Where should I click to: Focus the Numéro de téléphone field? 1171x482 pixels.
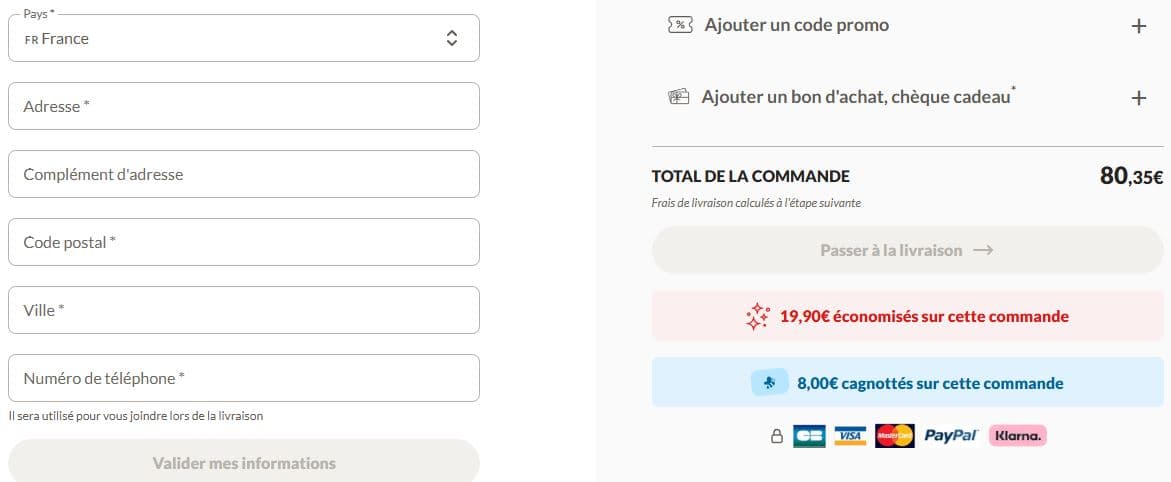click(243, 378)
